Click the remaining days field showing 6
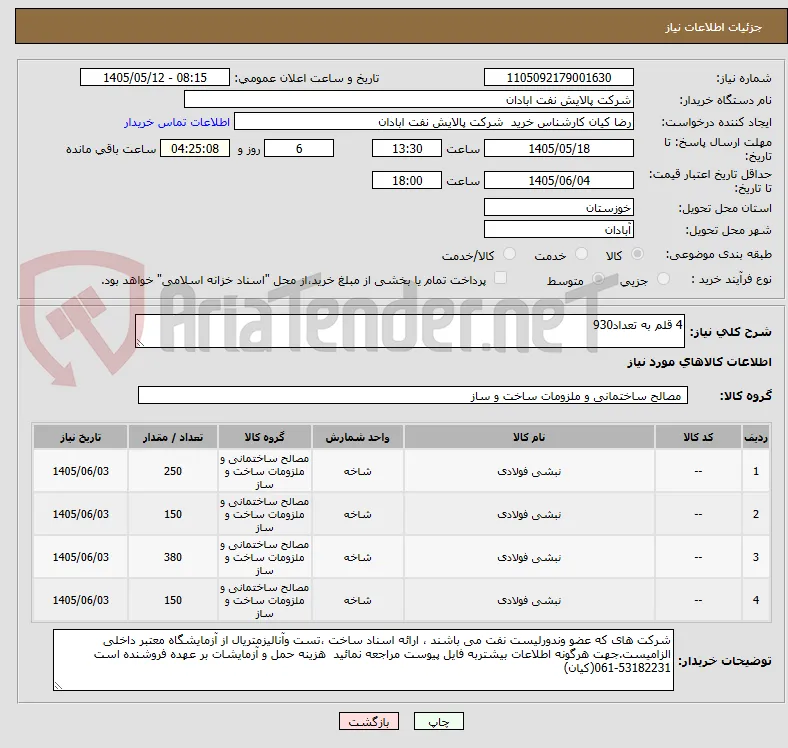788x748 pixels. 299,148
